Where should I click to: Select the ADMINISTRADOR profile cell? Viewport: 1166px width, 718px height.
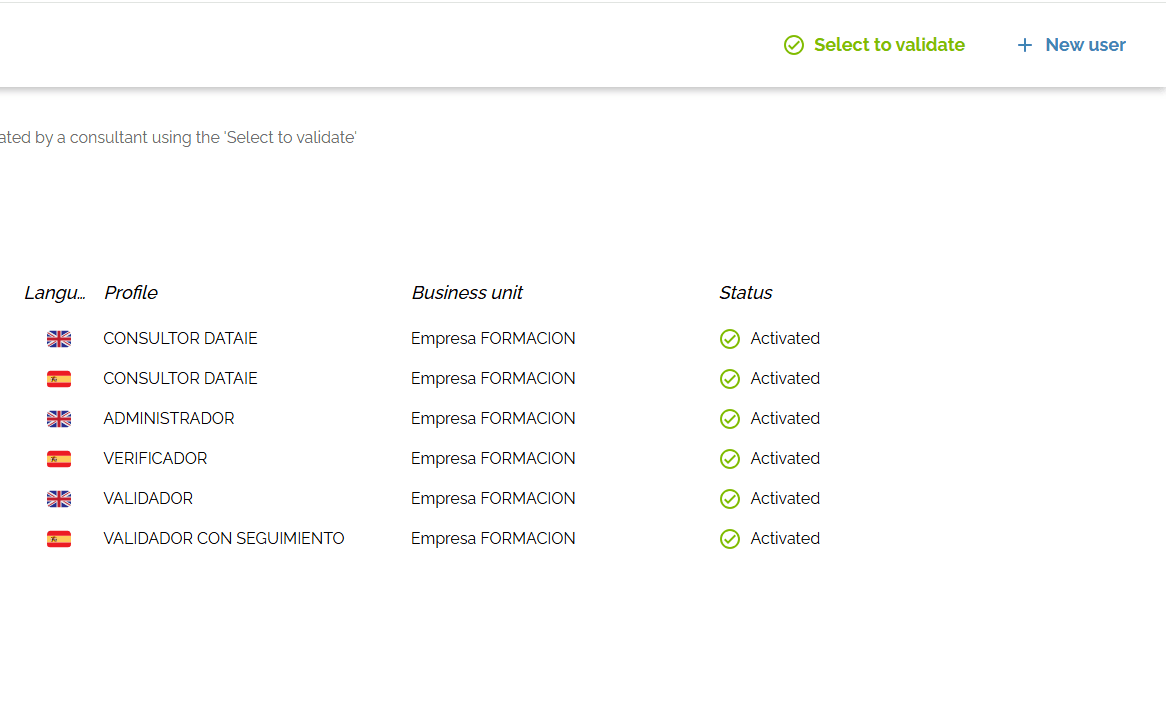point(169,418)
